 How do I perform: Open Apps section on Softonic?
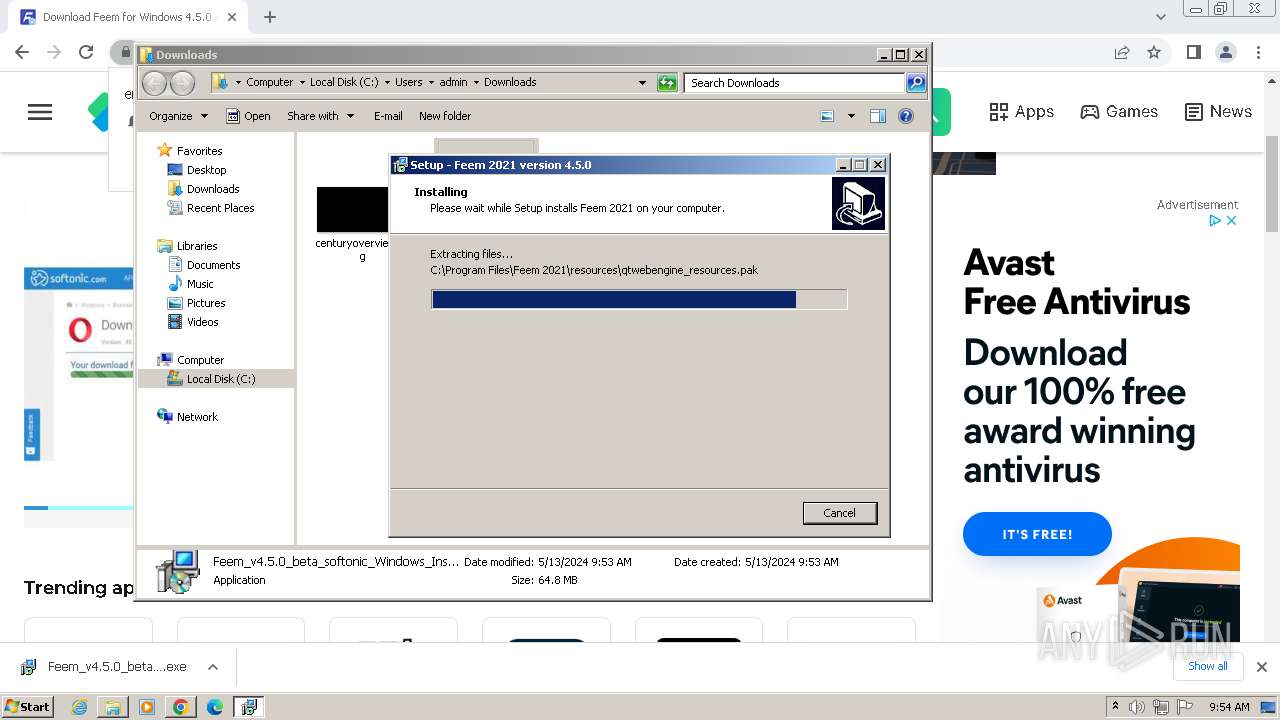click(x=1021, y=112)
